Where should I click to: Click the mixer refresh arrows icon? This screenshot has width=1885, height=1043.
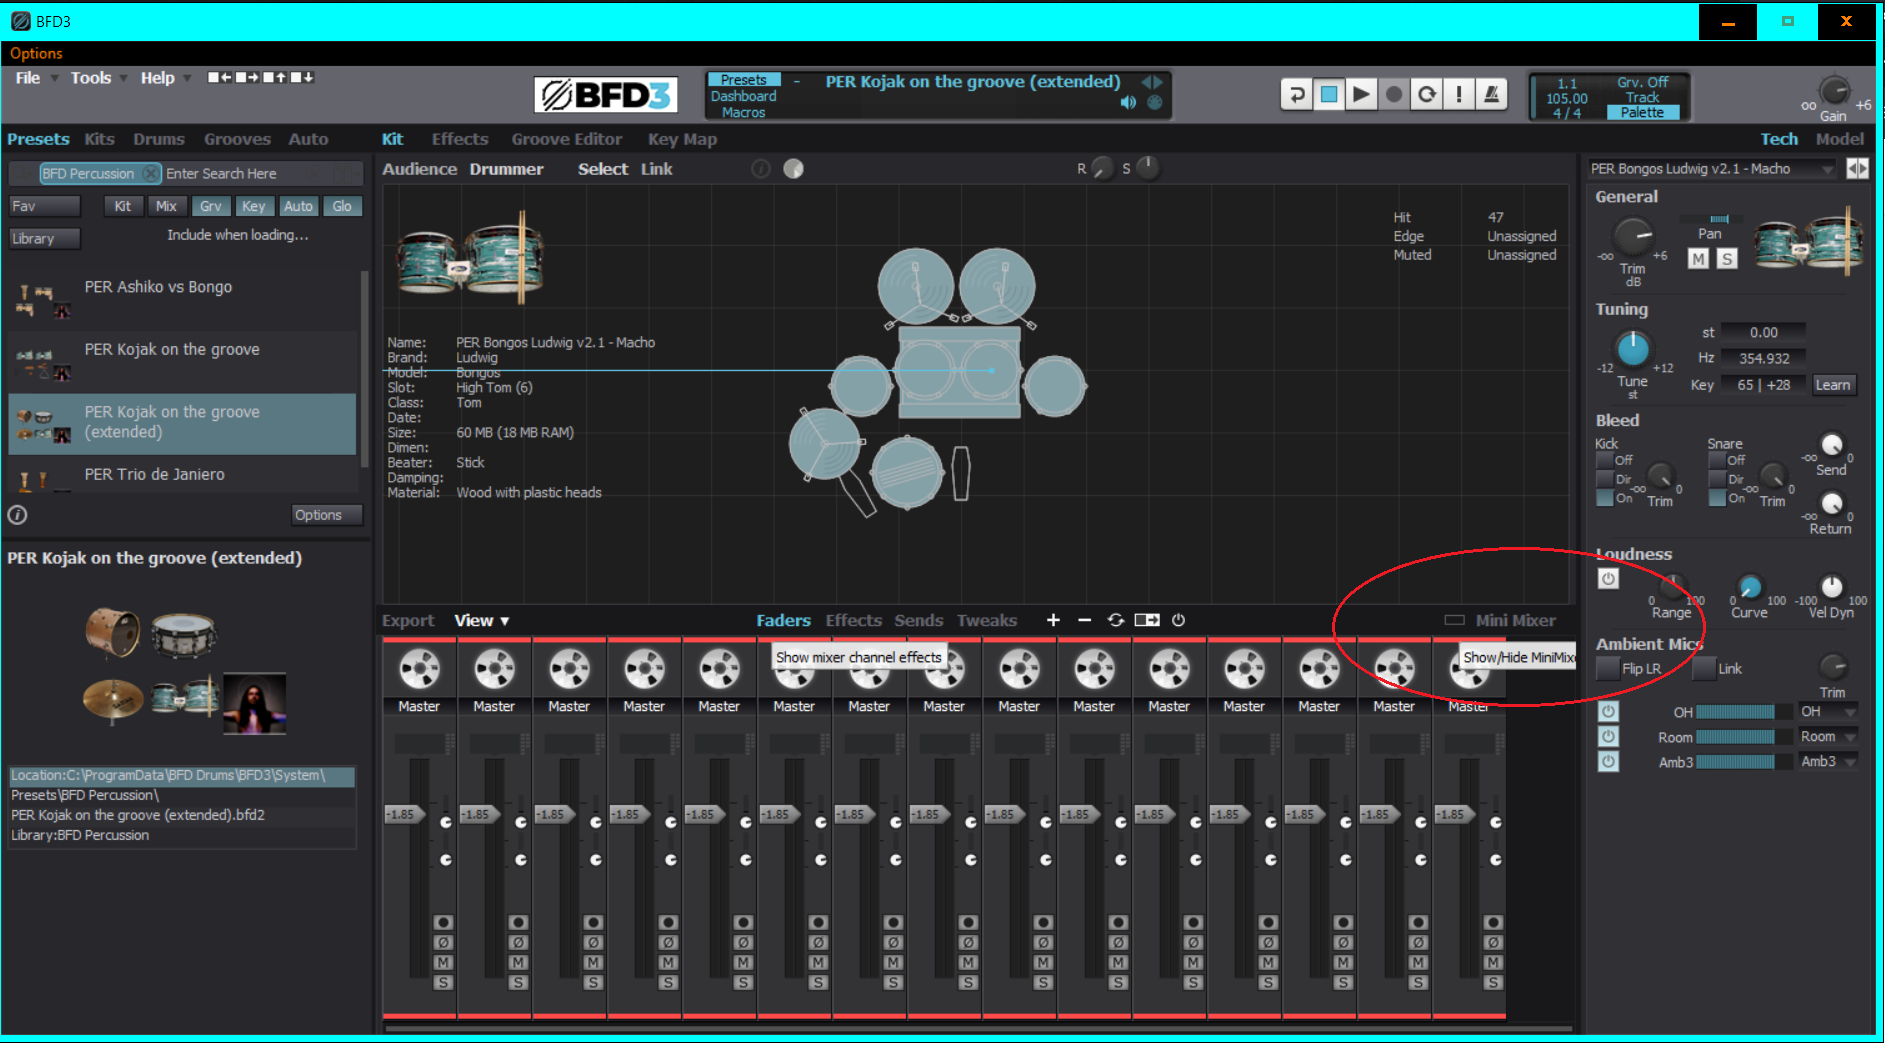[x=1116, y=620]
